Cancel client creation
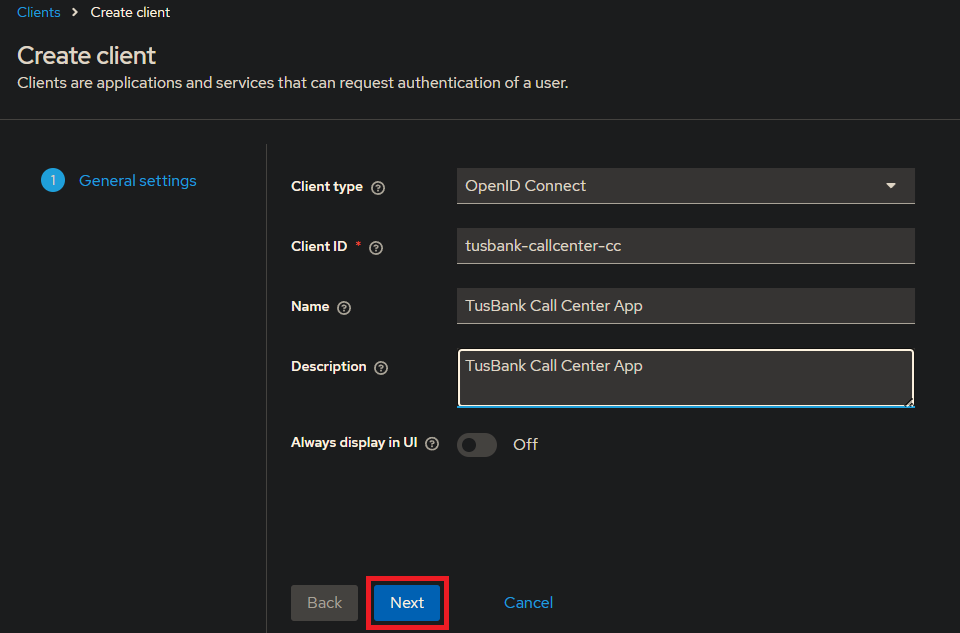Viewport: 960px width, 633px height. tap(528, 603)
